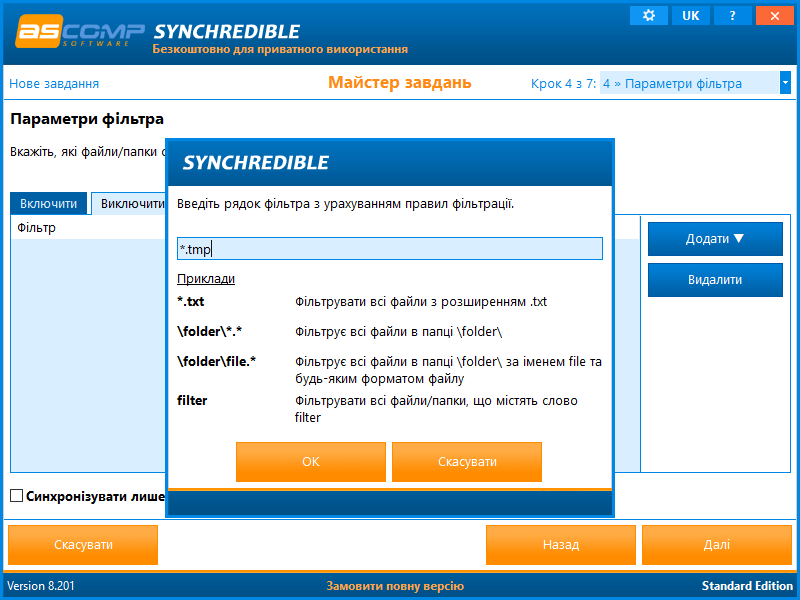Click the 'Безкоштовно для приватного використання' text
This screenshot has height=600, width=800.
tap(280, 49)
